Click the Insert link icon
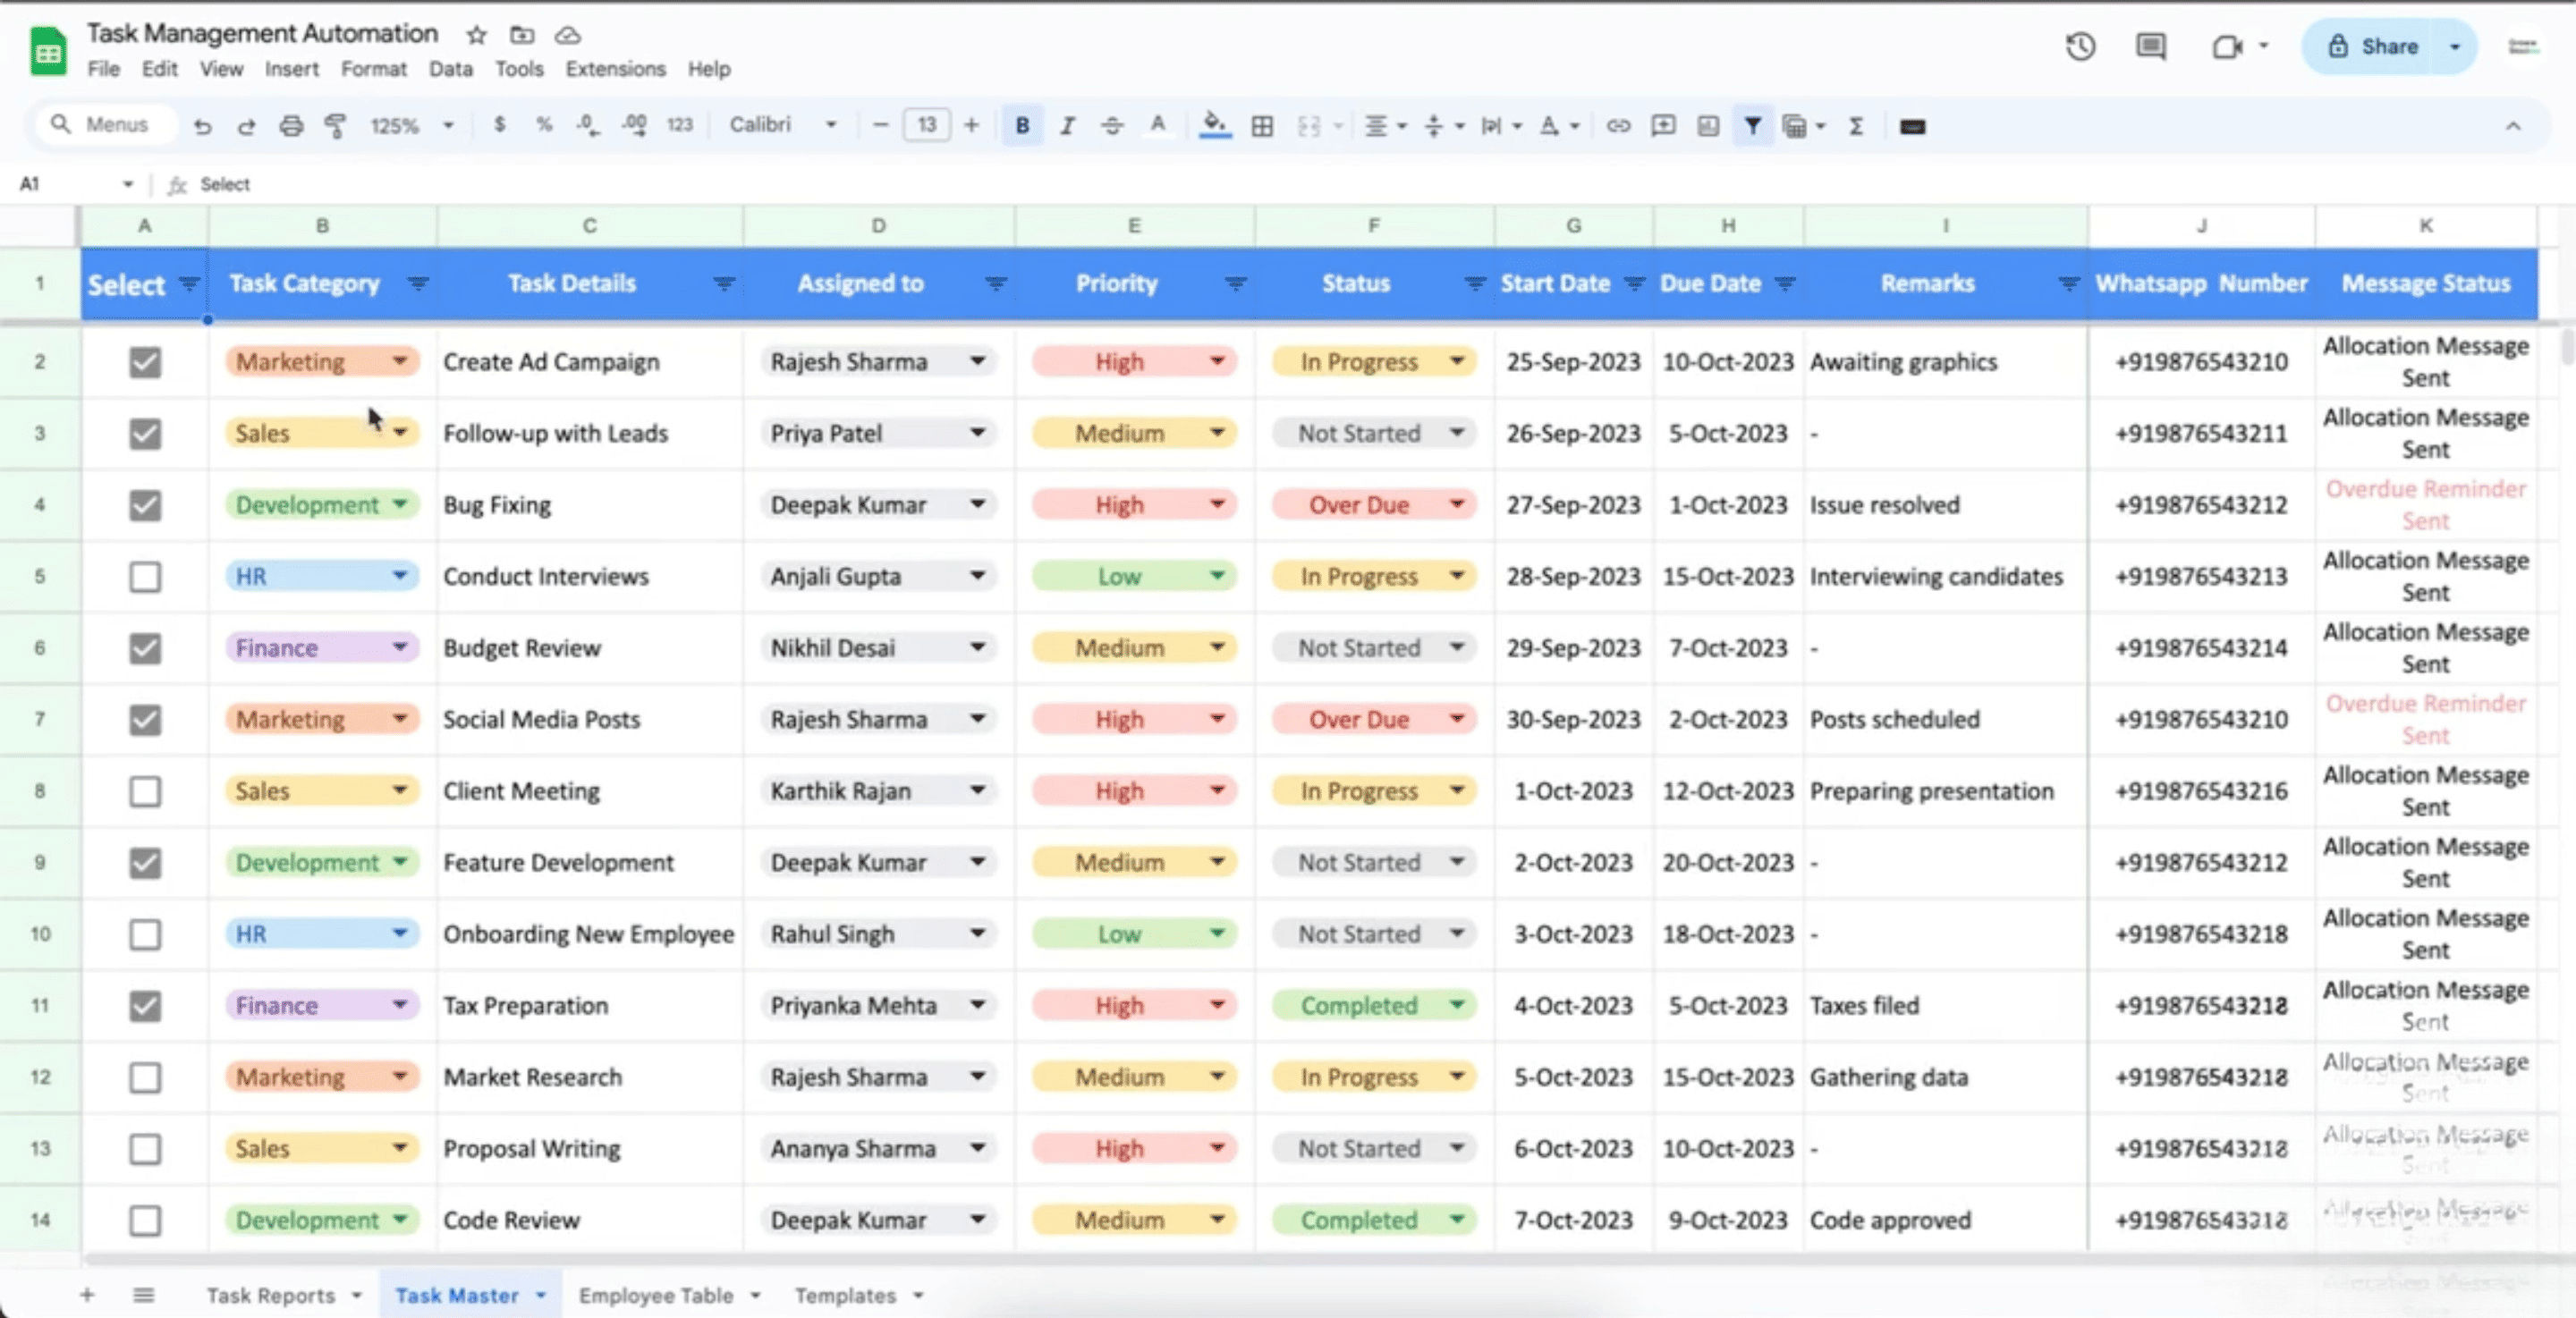Viewport: 2576px width, 1318px height. [x=1618, y=126]
